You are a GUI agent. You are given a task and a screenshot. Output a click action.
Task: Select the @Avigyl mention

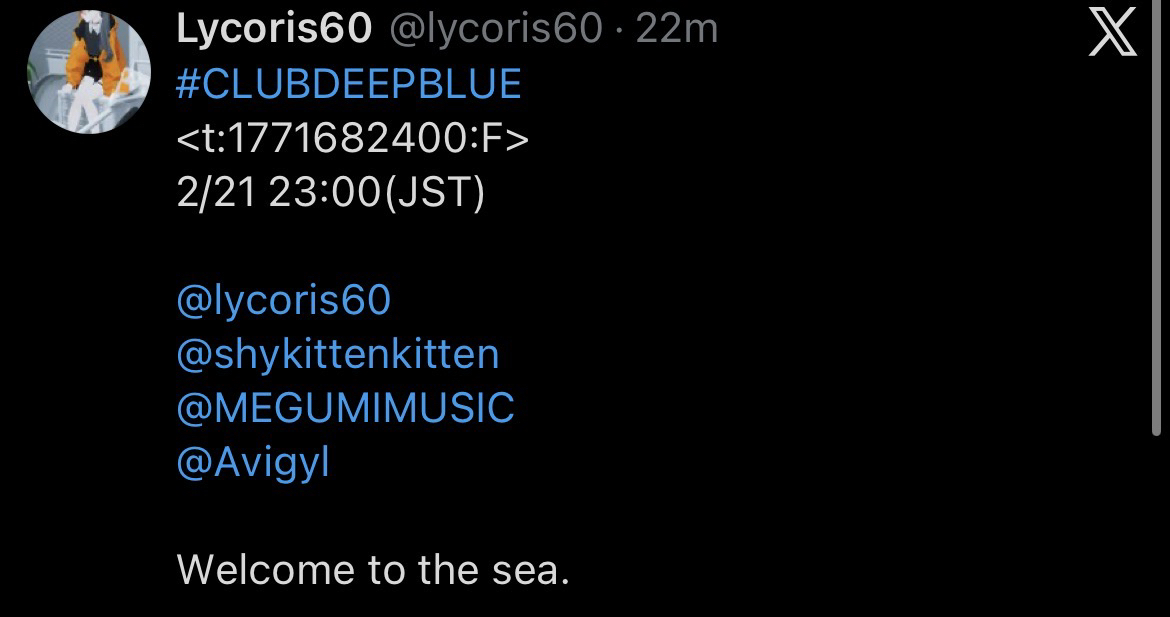[253, 463]
